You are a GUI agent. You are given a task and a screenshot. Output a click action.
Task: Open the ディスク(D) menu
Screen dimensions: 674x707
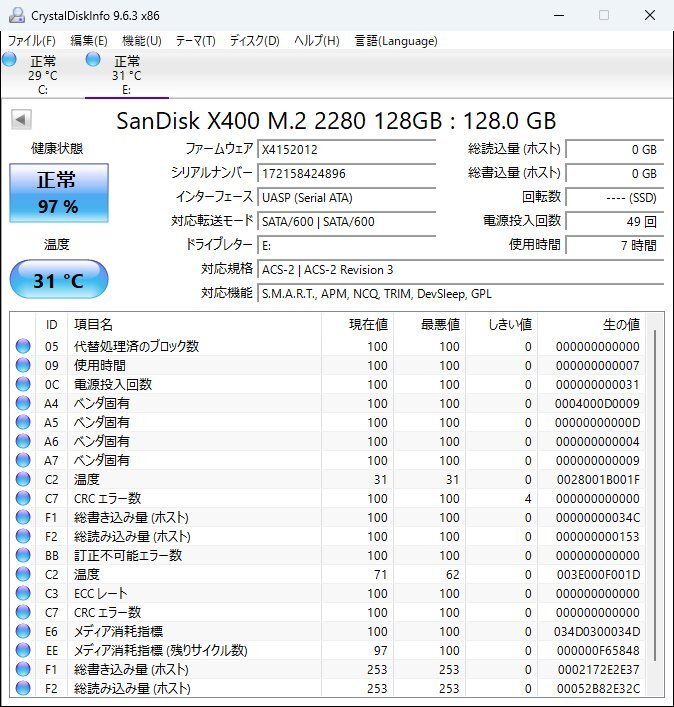click(x=254, y=41)
